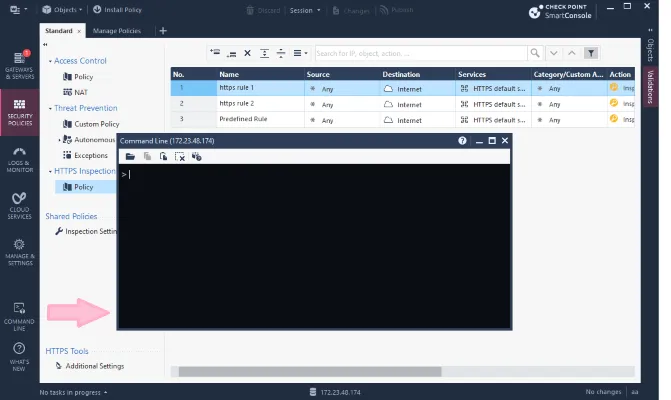This screenshot has height=400, width=671.
Task: Click the Services column header
Action: [493, 74]
